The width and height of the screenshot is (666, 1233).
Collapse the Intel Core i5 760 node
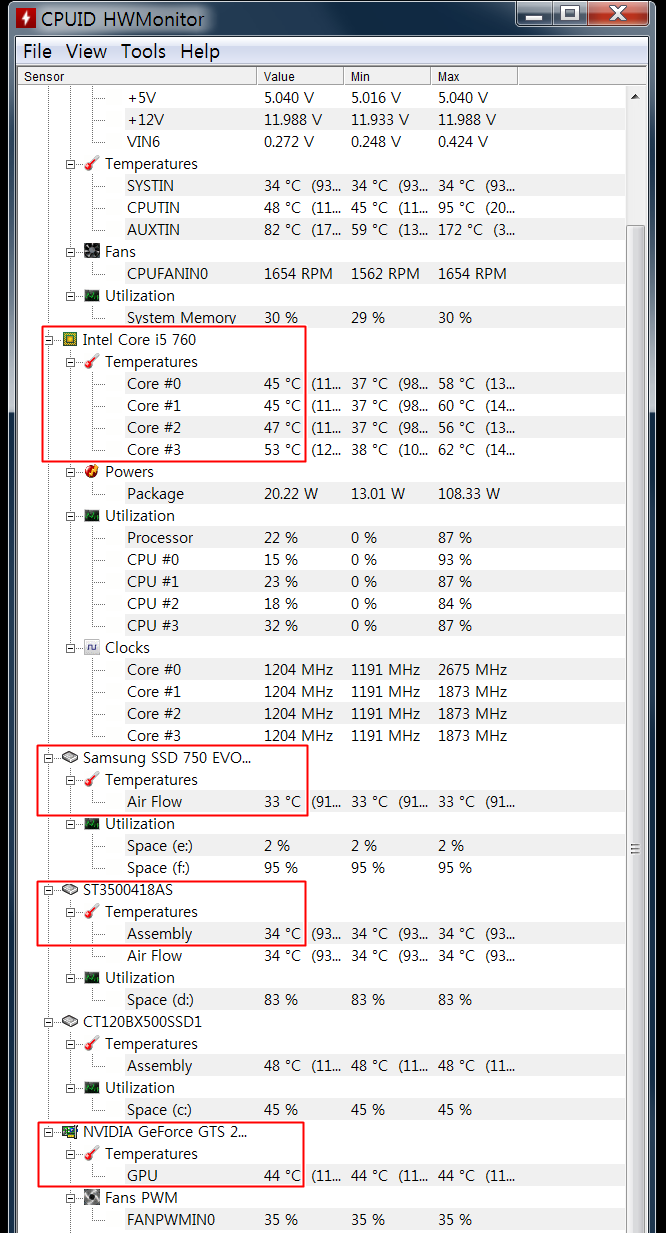49,340
